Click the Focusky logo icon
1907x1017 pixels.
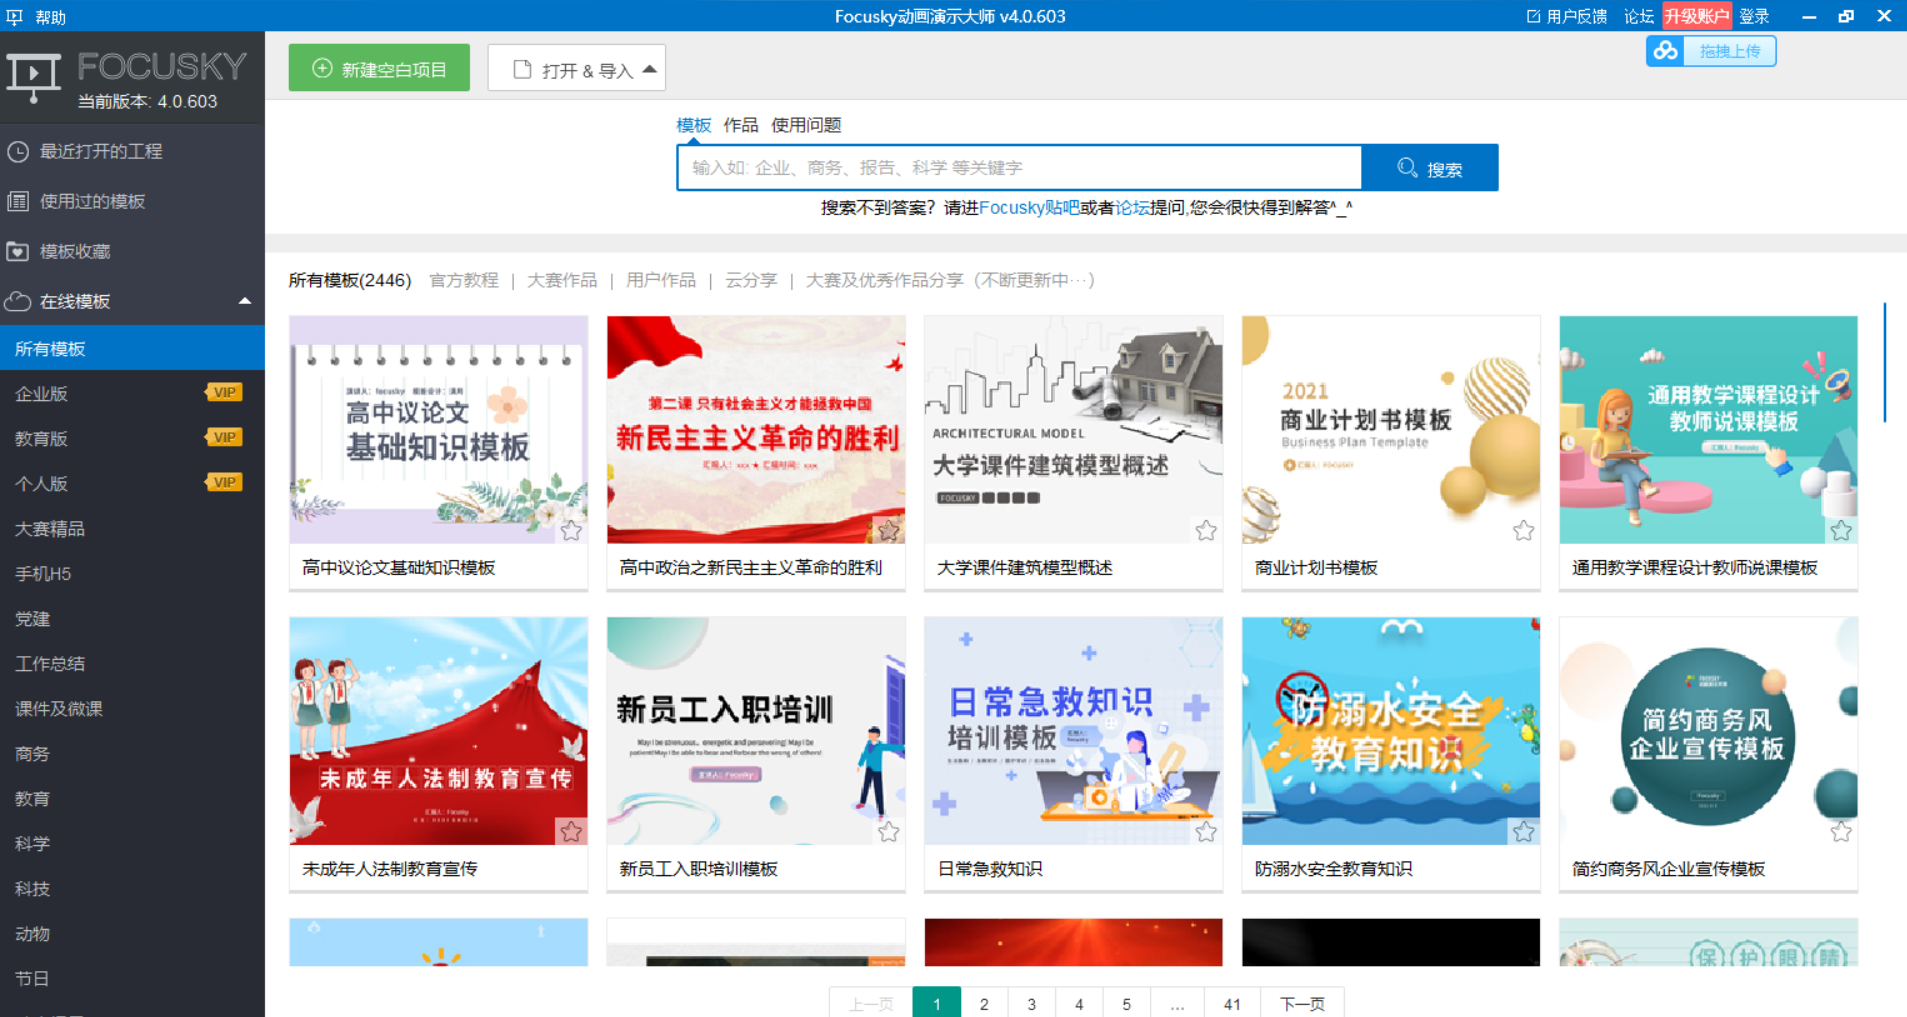coord(35,75)
